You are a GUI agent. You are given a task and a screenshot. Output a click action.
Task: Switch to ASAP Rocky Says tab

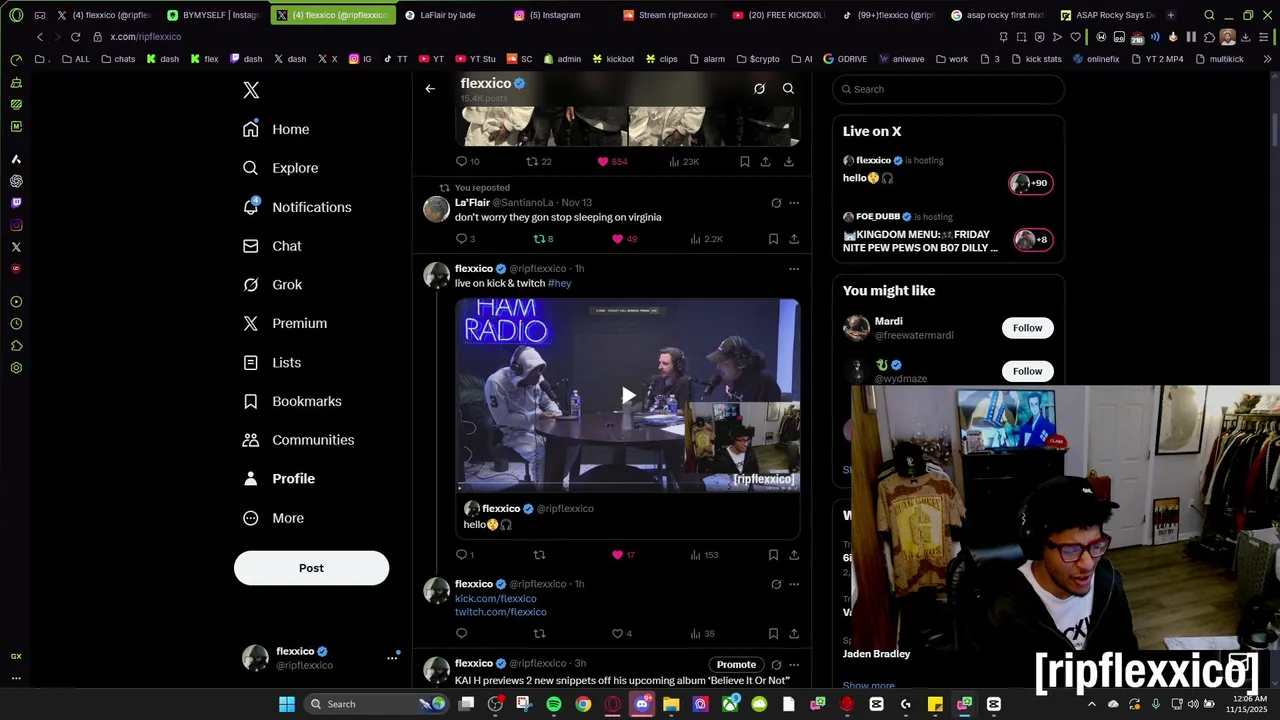(1107, 15)
